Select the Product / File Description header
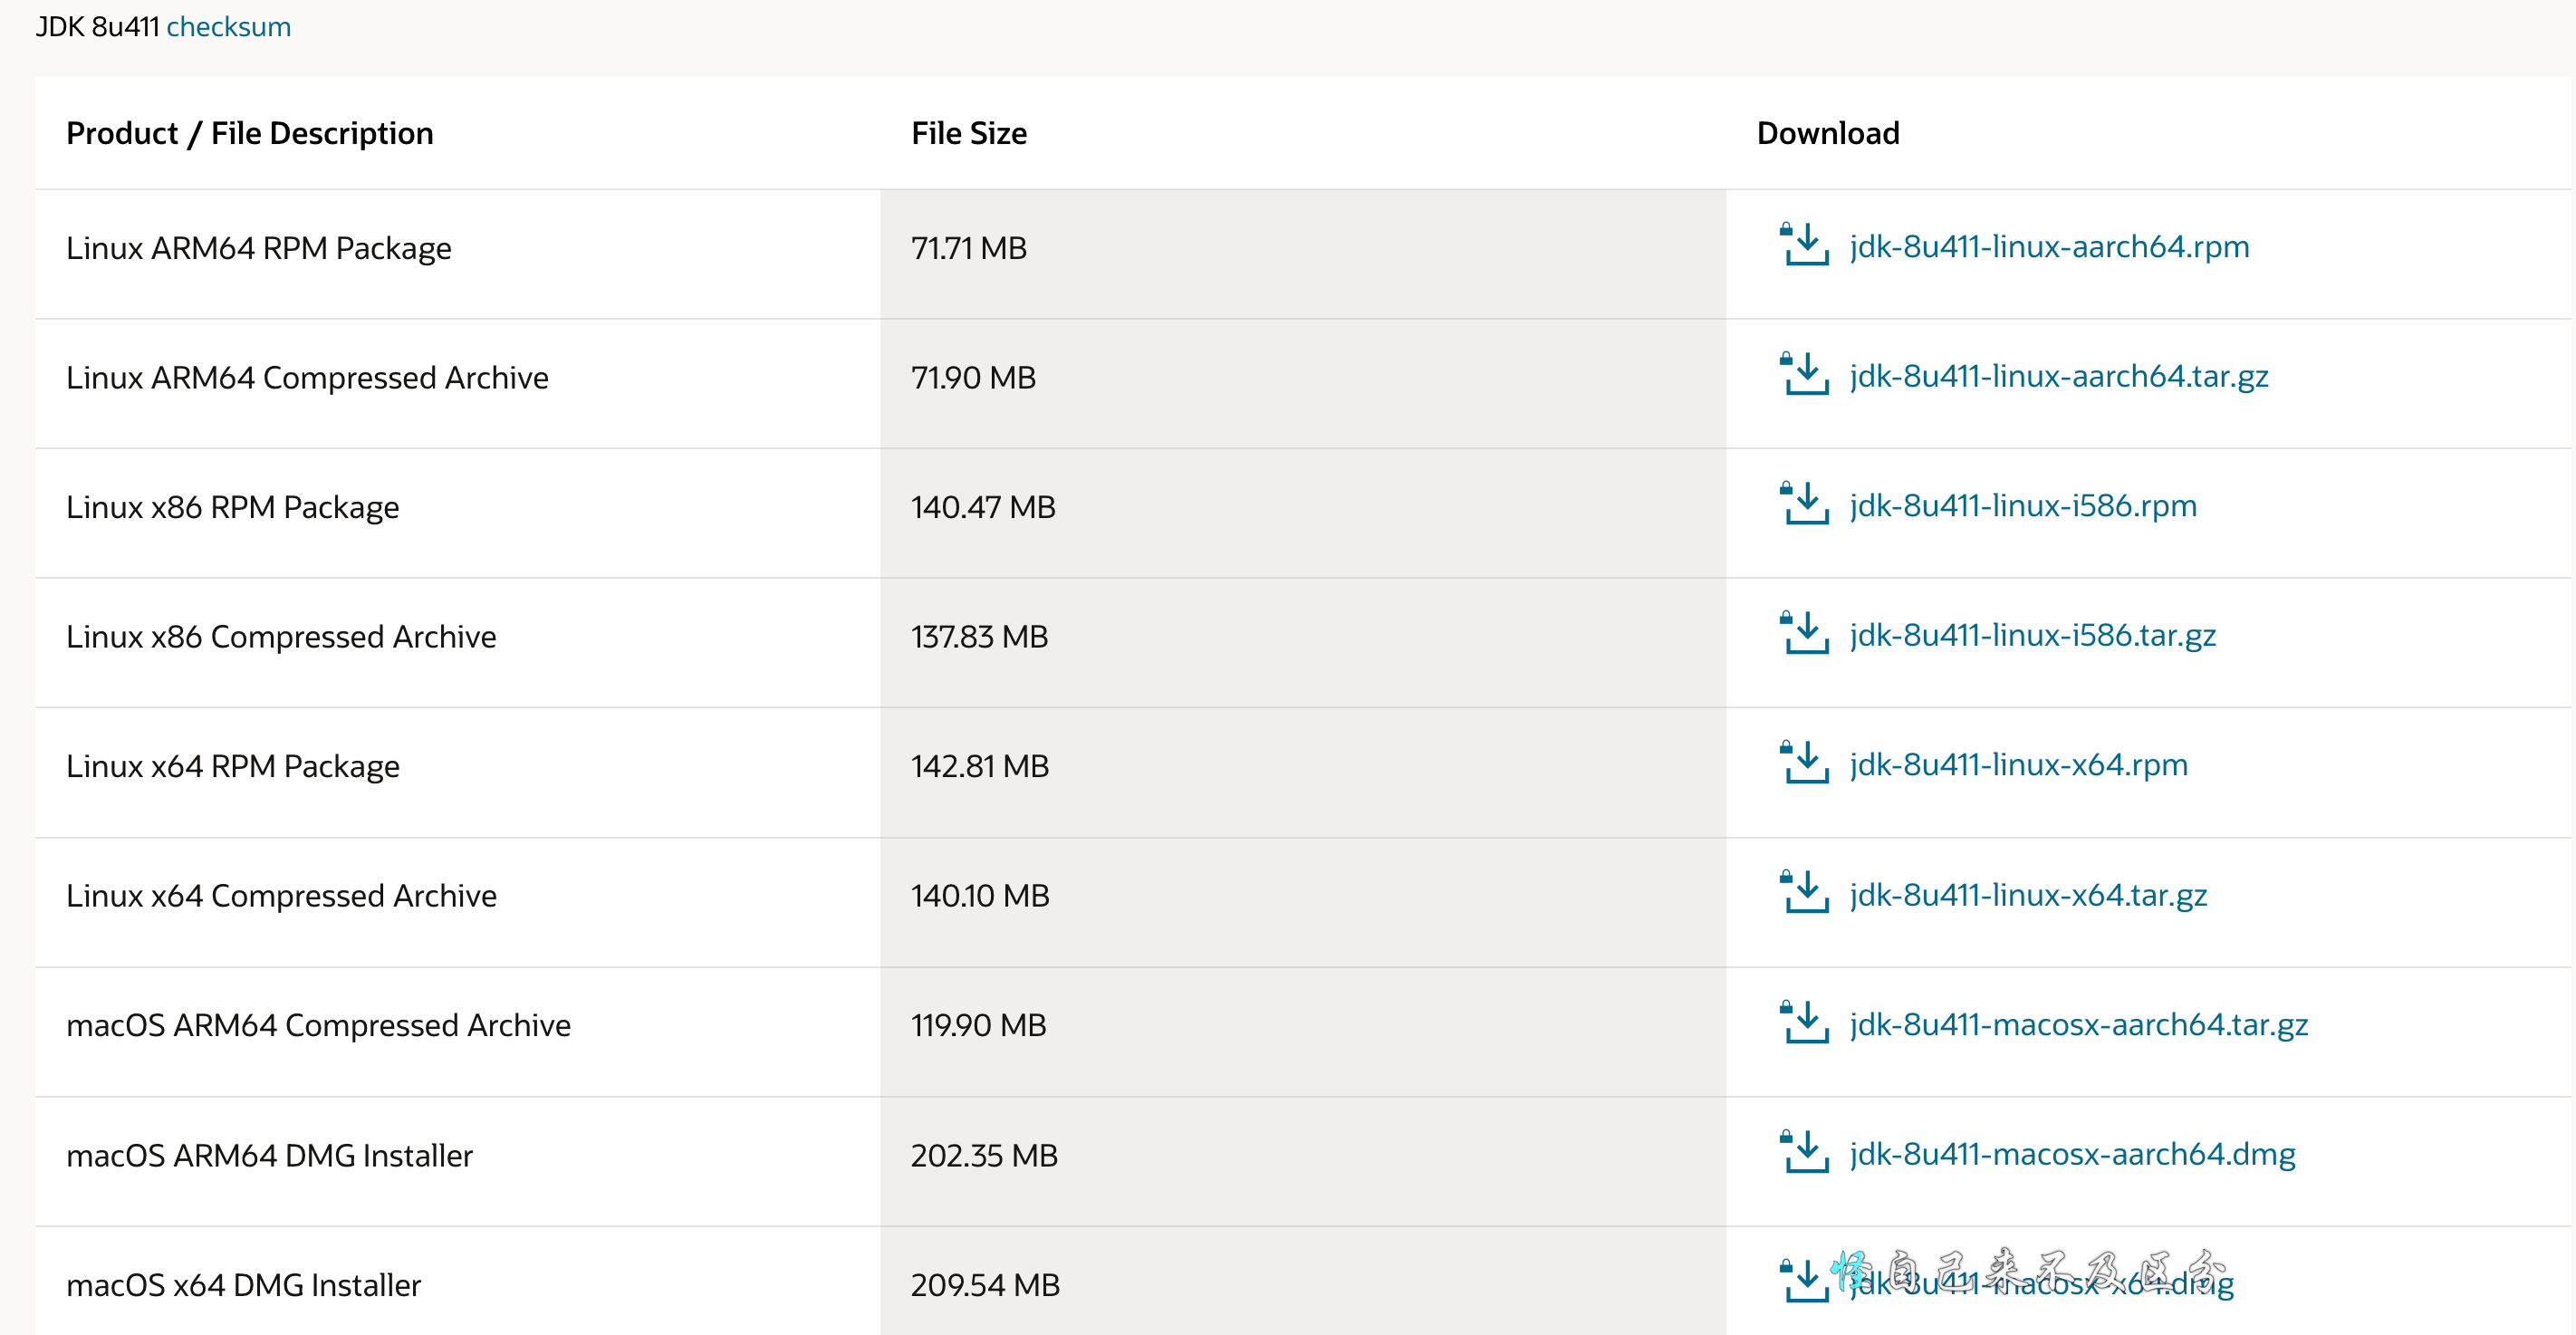Image resolution: width=2576 pixels, height=1335 pixels. 250,133
